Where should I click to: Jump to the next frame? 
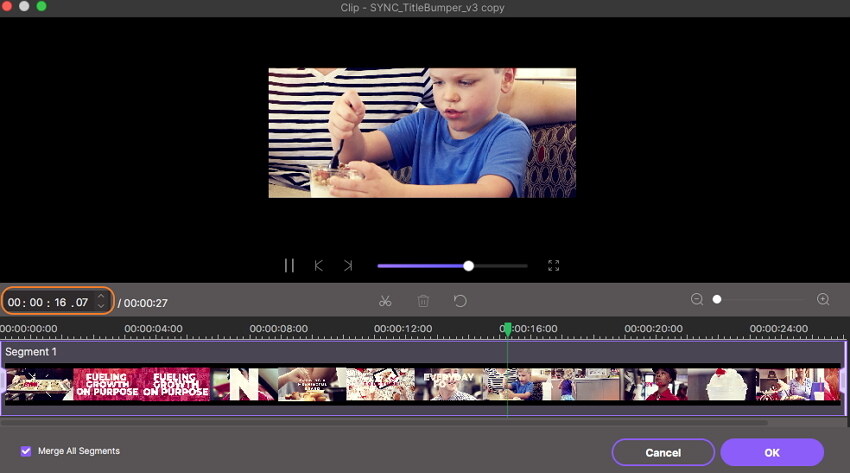[348, 266]
